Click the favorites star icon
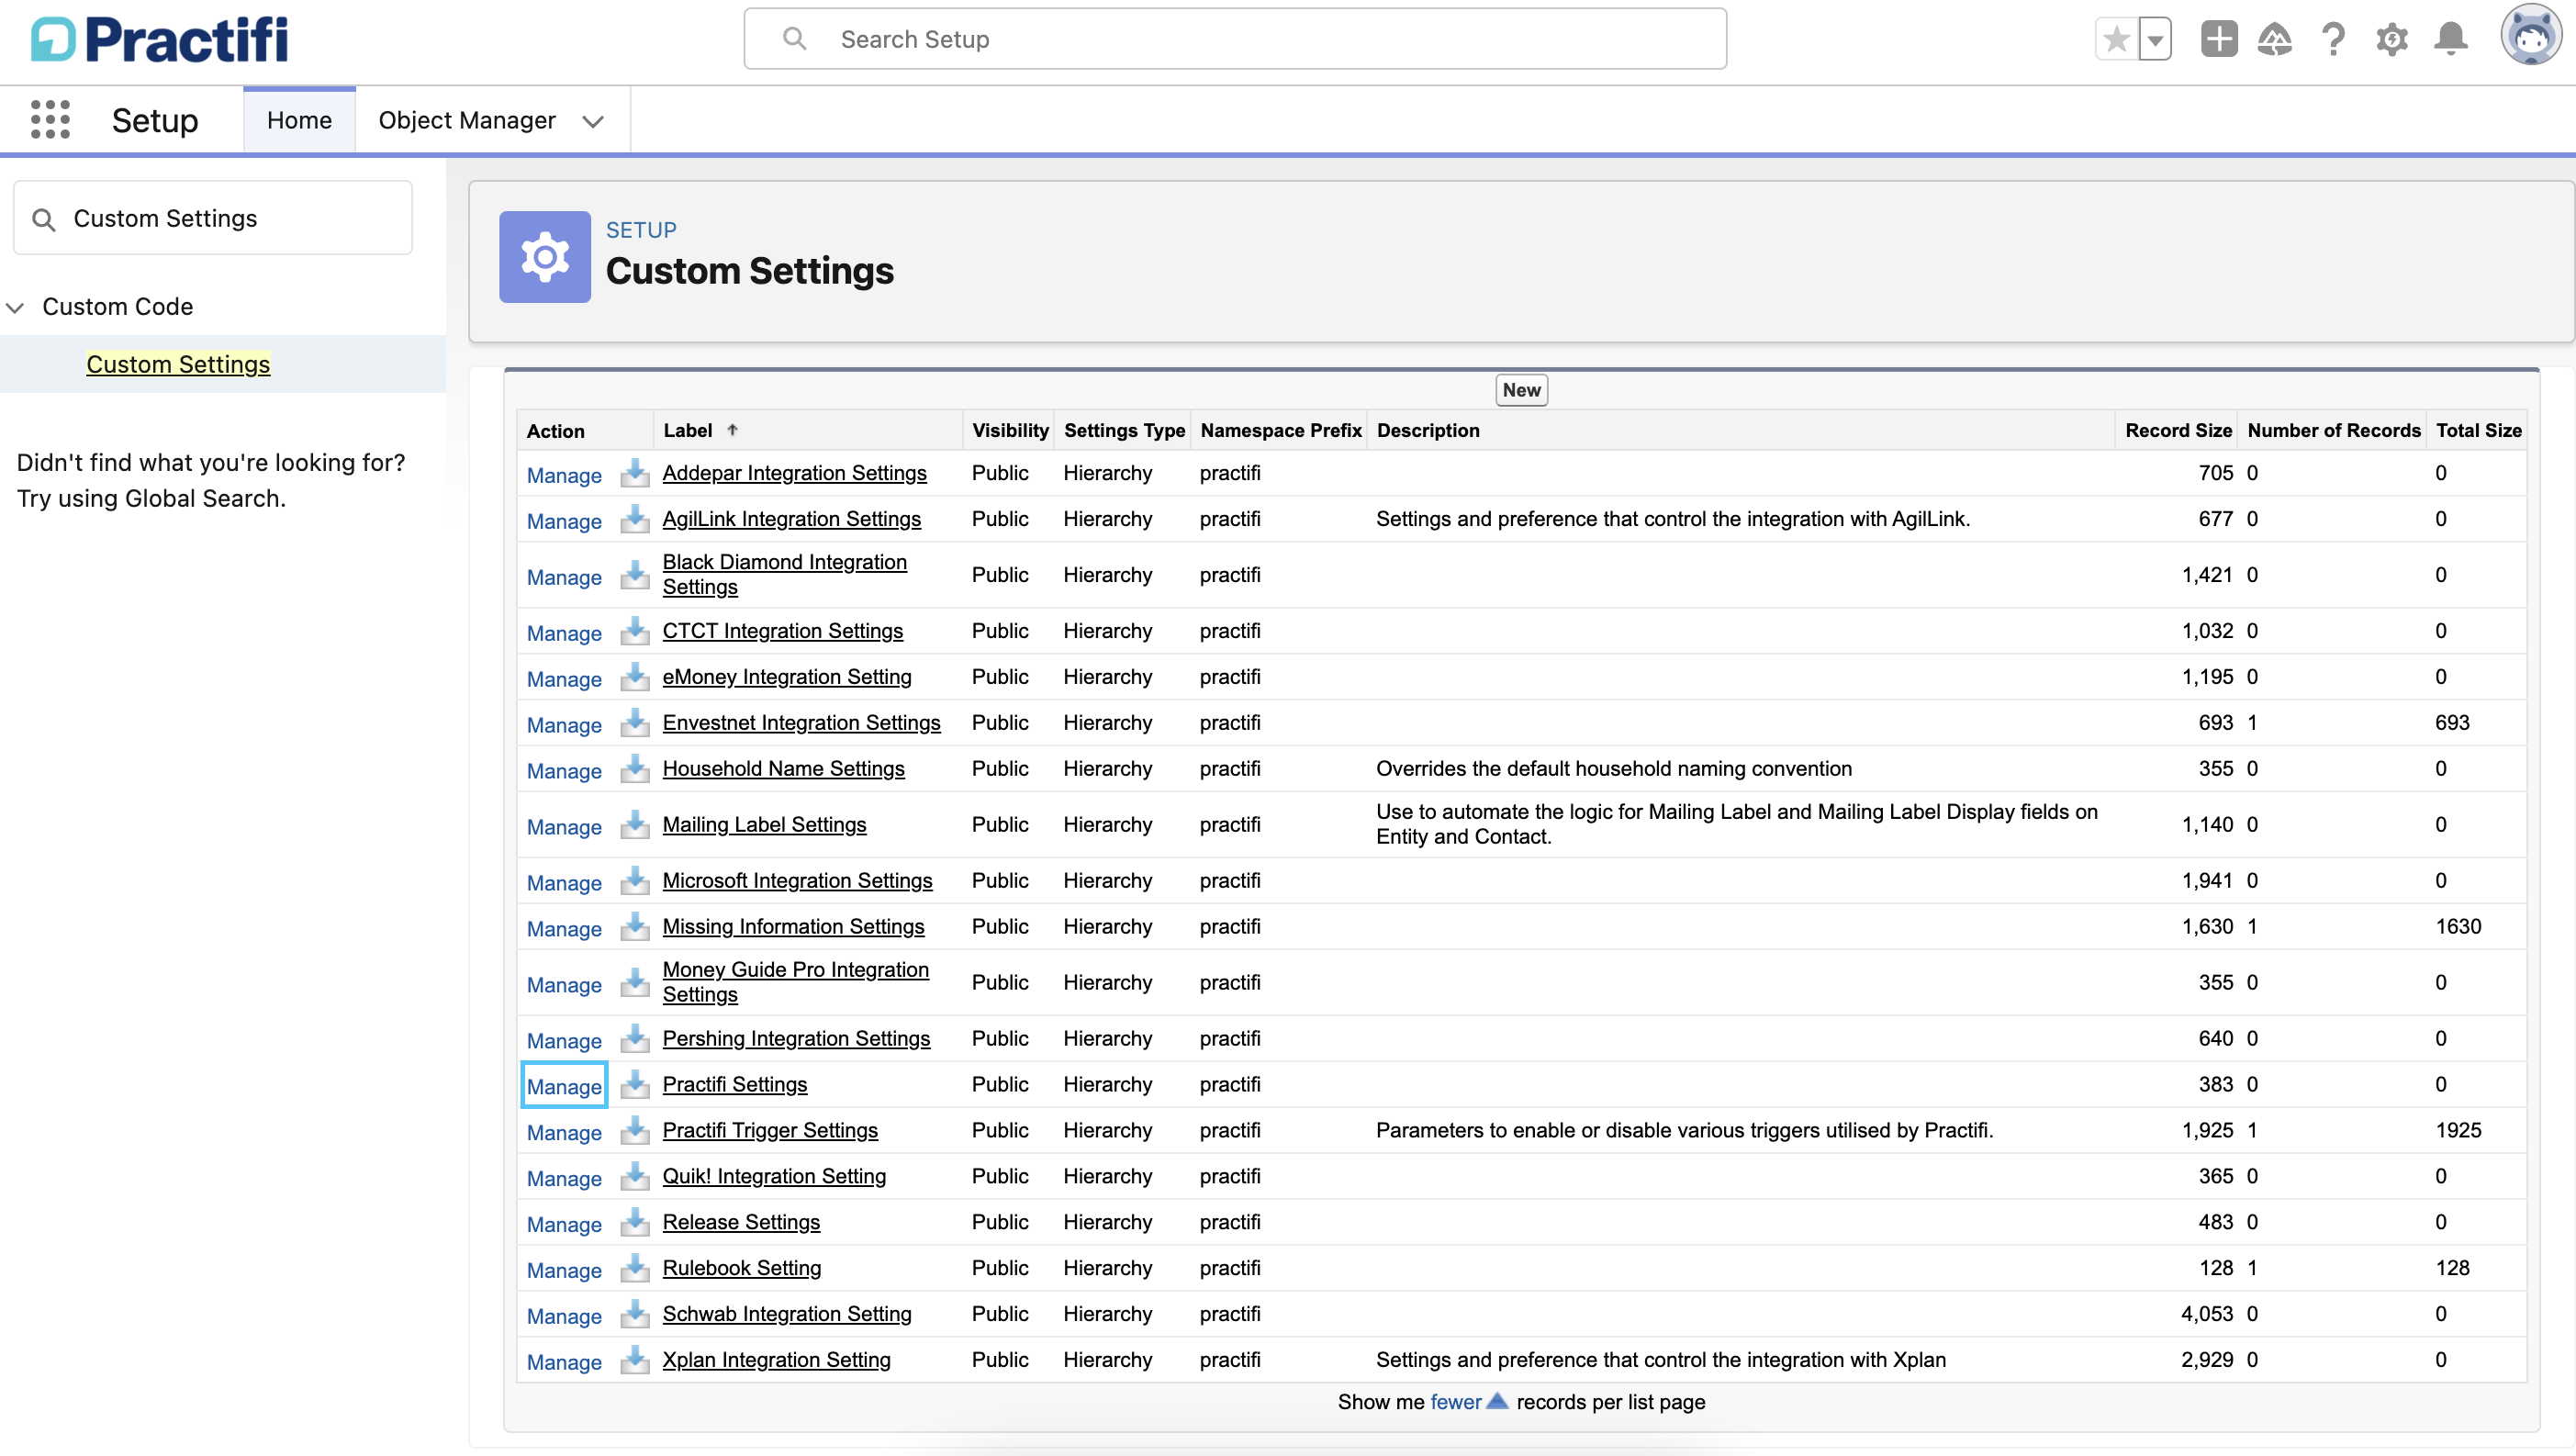The width and height of the screenshot is (2576, 1456). [x=2116, y=39]
